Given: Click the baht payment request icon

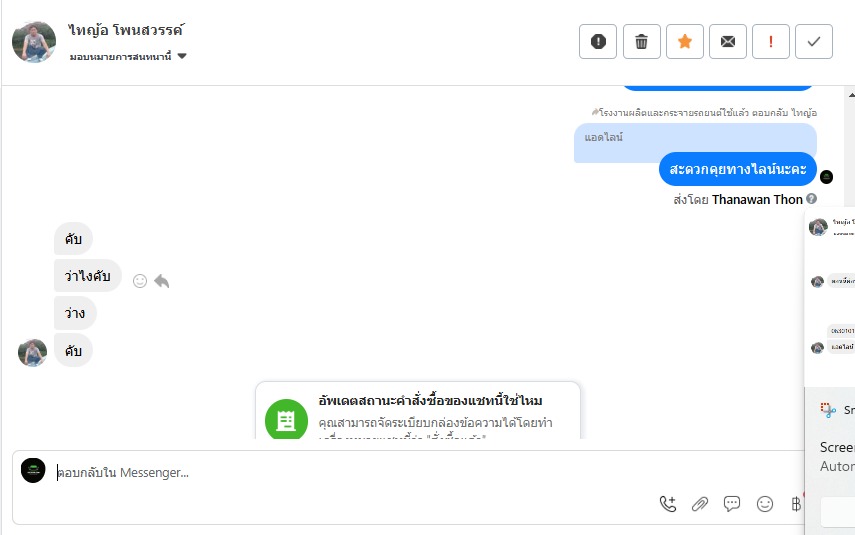Looking at the screenshot, I should (x=796, y=504).
